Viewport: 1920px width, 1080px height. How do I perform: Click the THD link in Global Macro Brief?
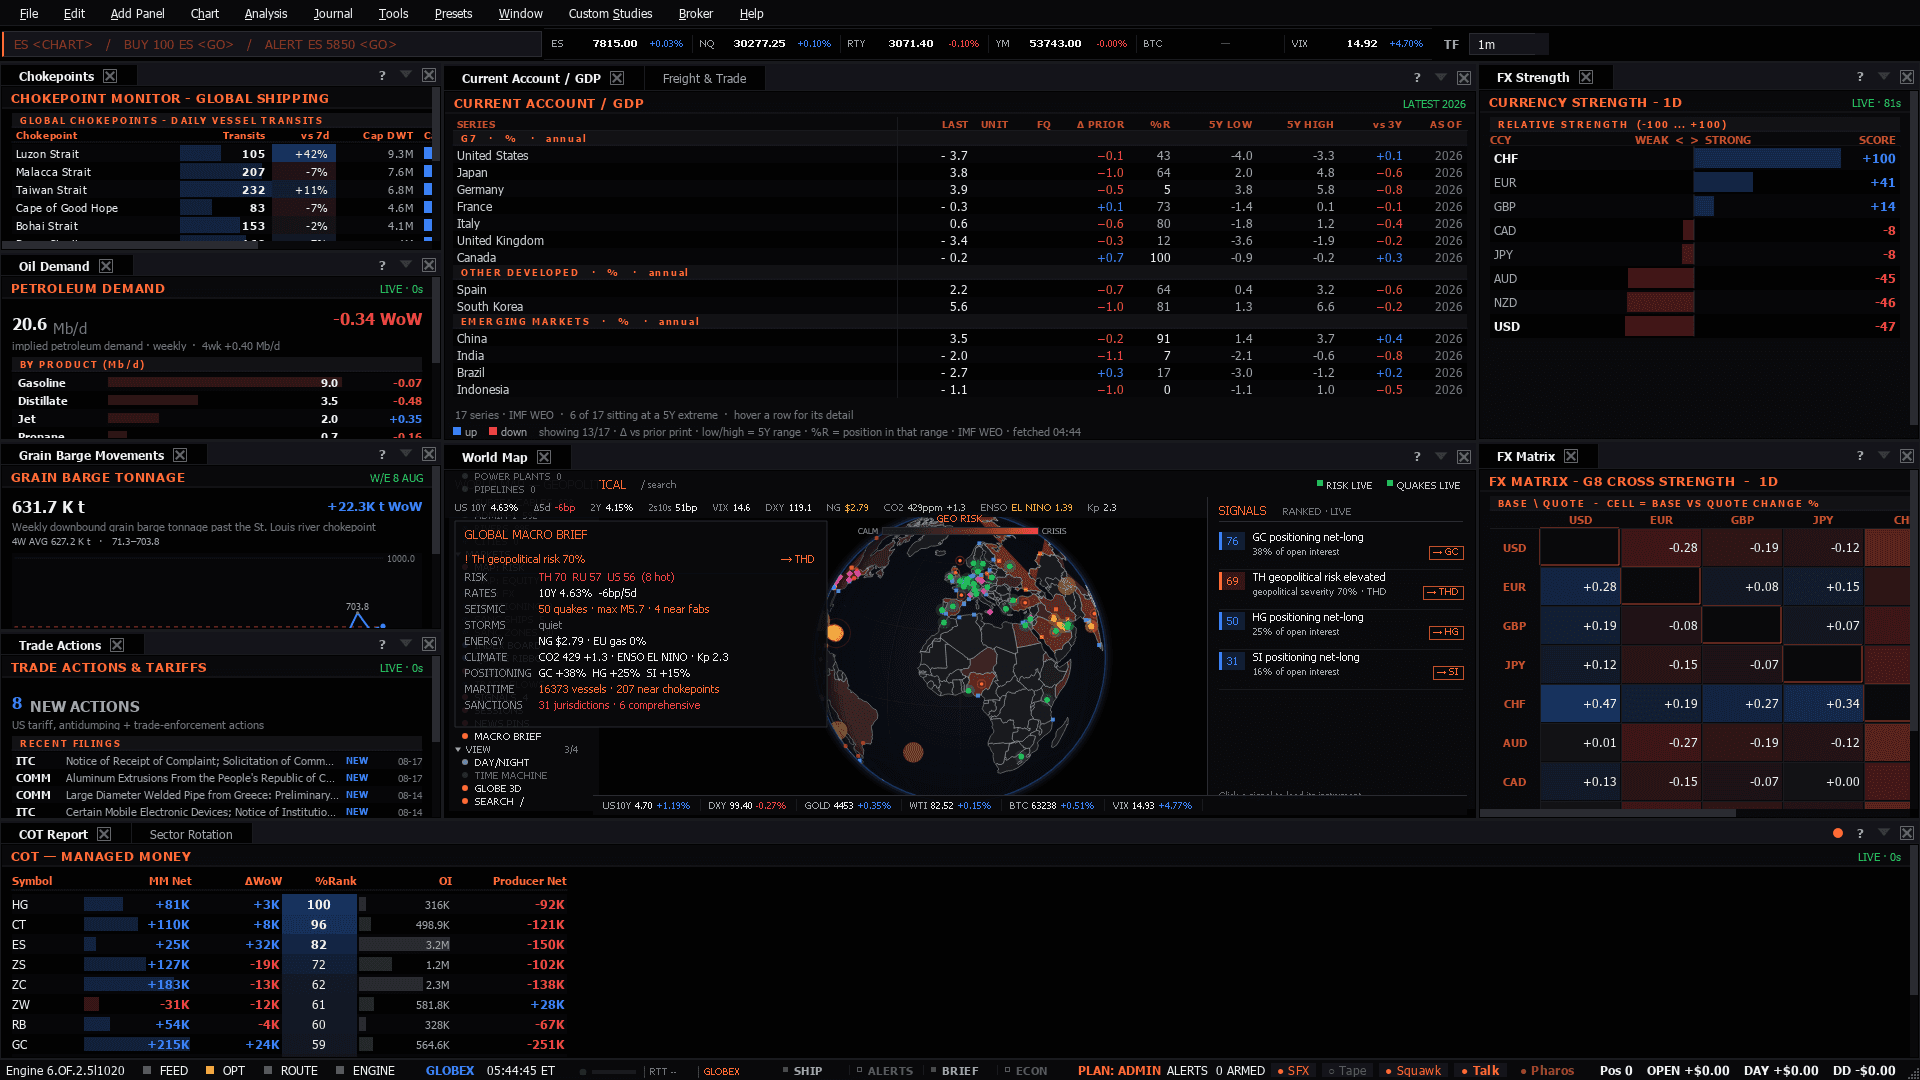[x=798, y=559]
